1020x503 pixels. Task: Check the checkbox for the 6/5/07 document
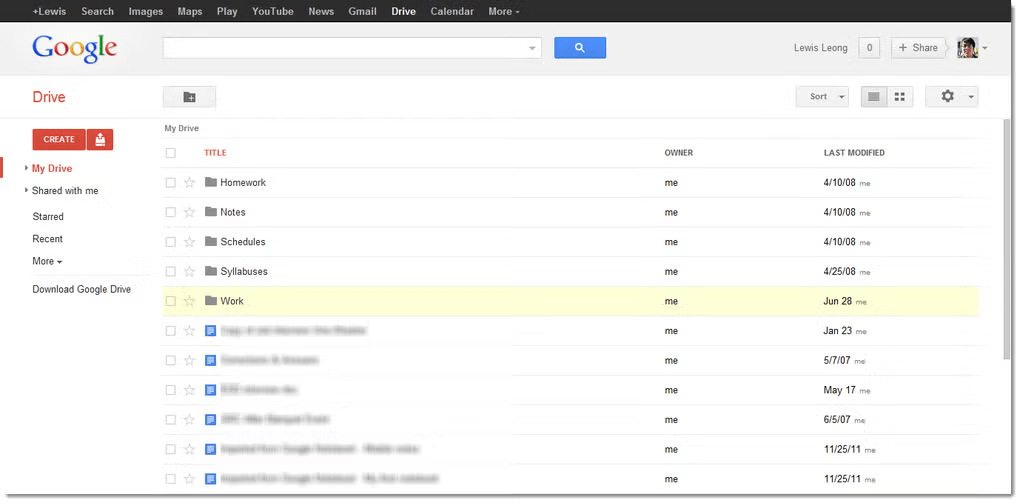(x=170, y=420)
